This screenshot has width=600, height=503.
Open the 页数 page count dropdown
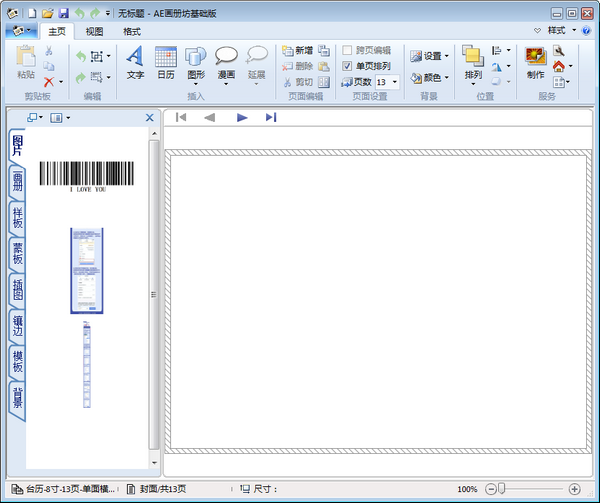point(395,82)
